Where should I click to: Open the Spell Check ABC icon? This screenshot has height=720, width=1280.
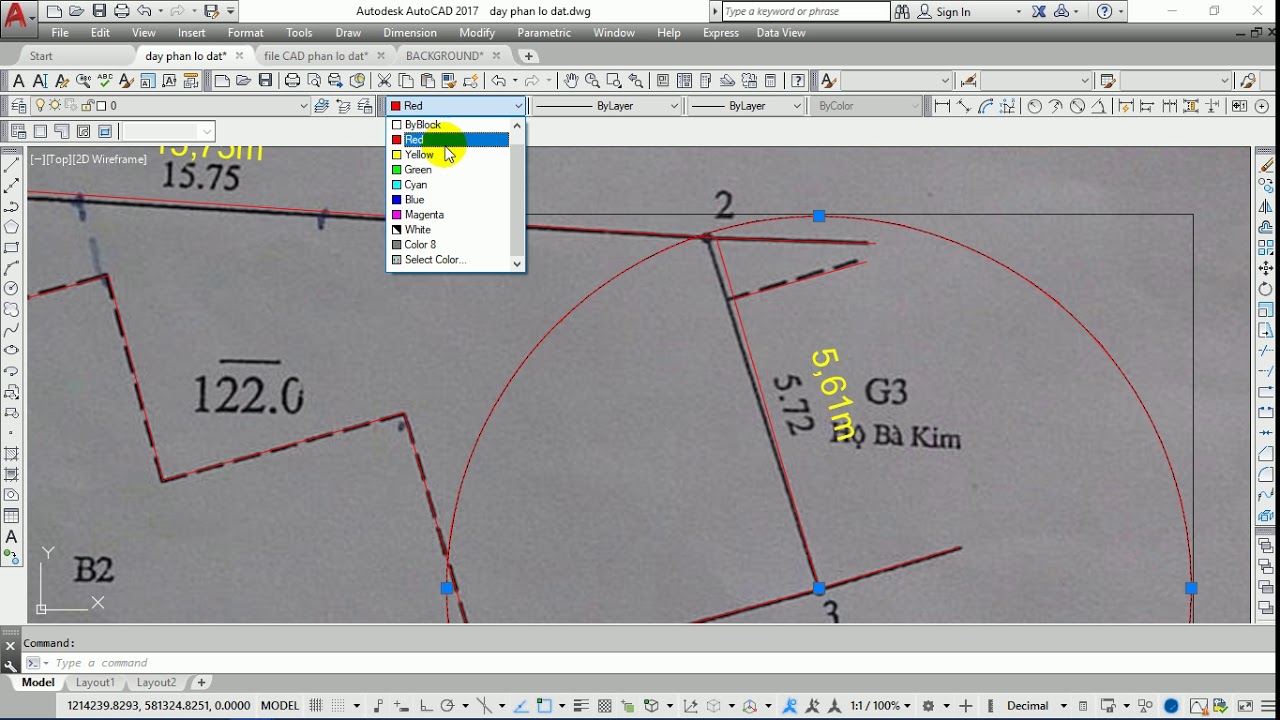click(104, 81)
